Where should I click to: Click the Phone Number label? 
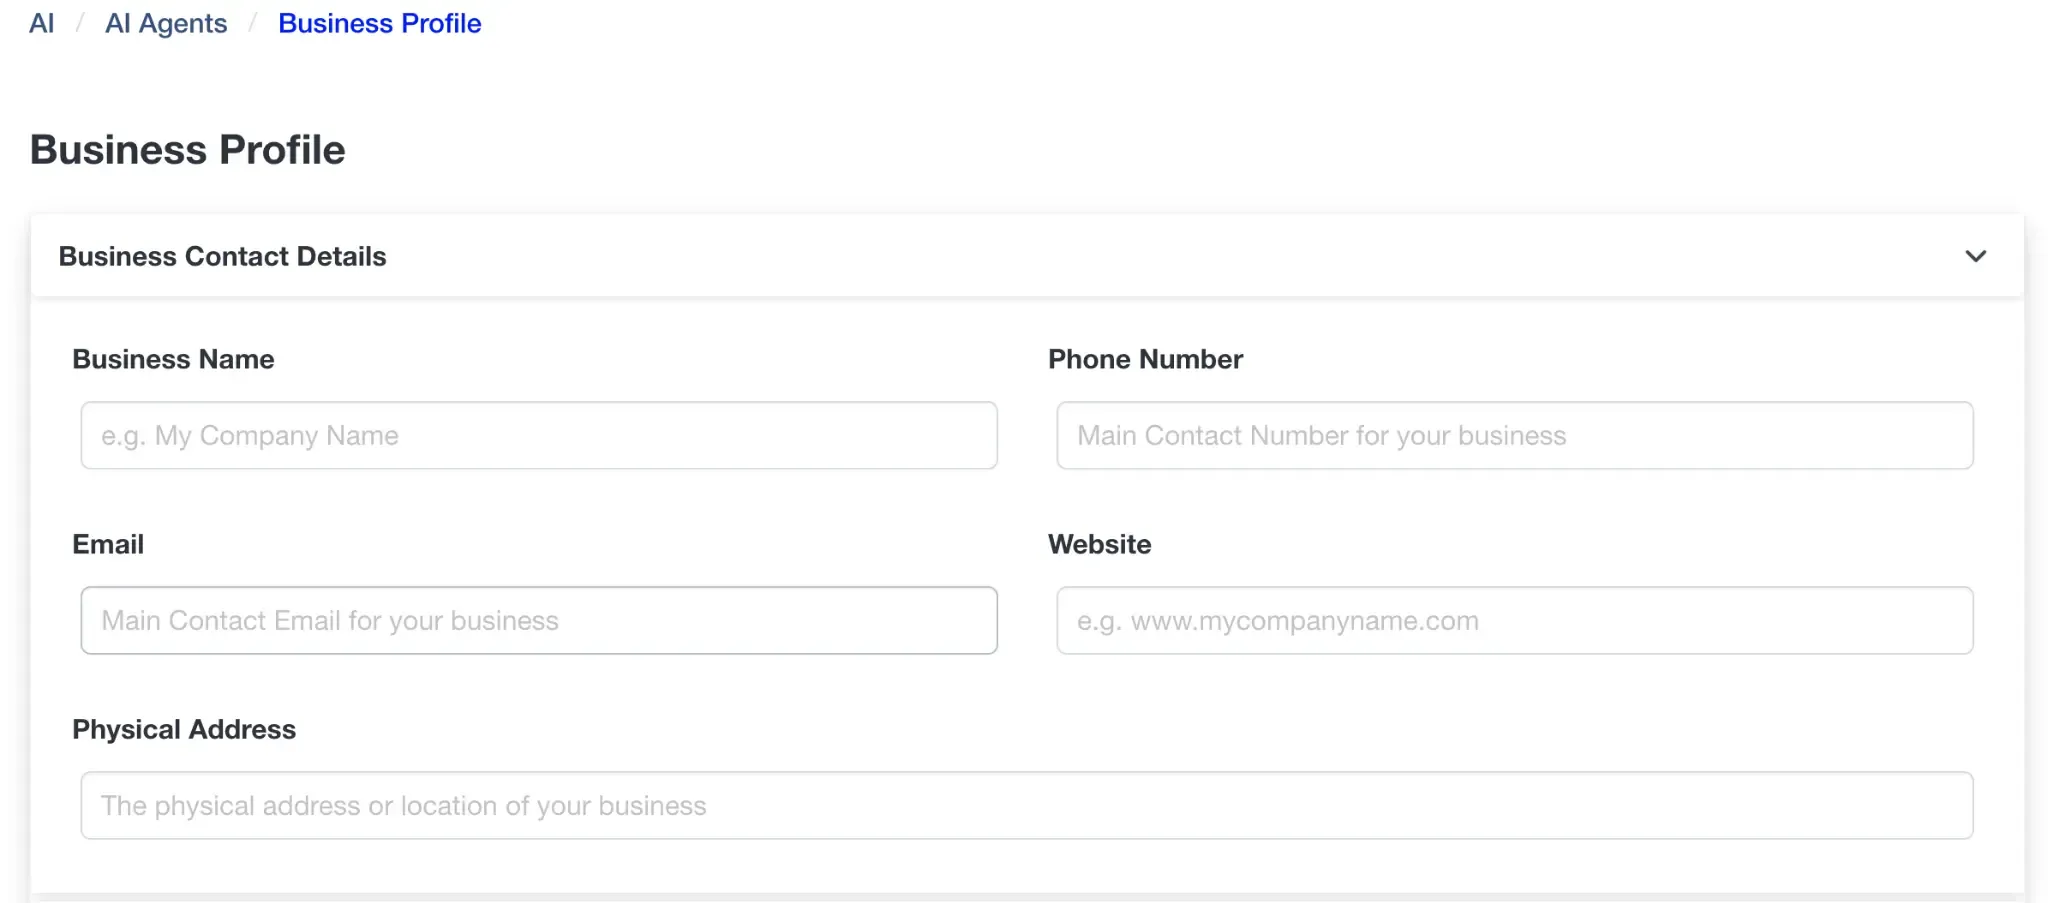point(1146,359)
